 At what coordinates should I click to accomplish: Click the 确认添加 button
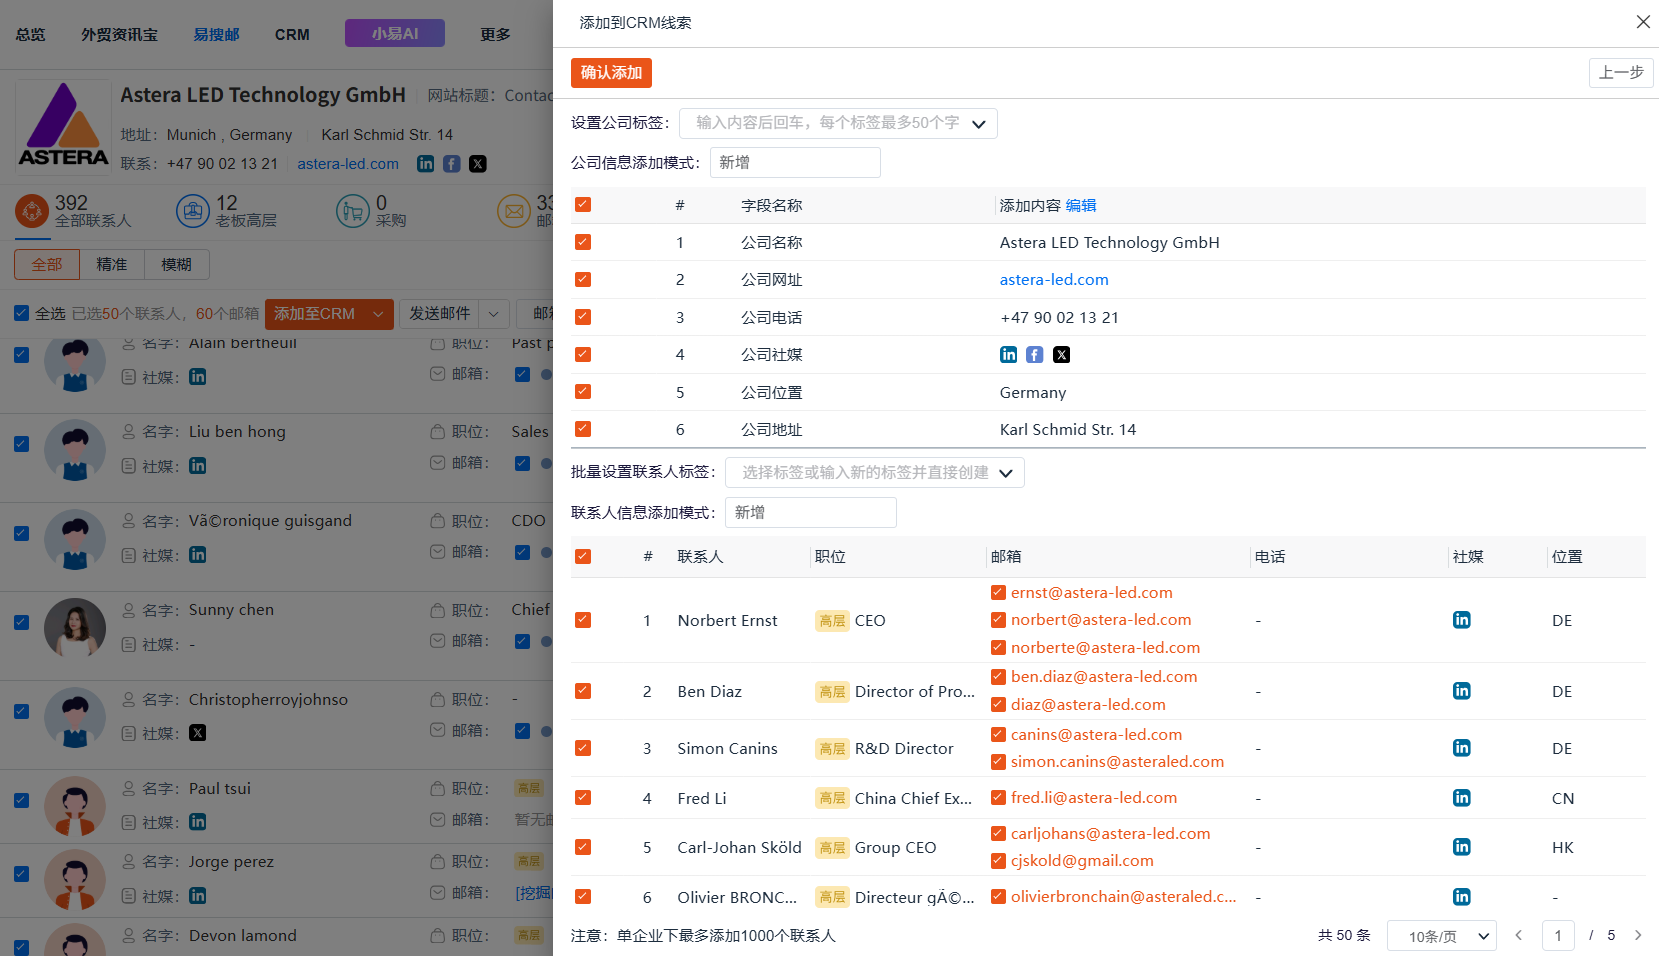click(x=610, y=72)
